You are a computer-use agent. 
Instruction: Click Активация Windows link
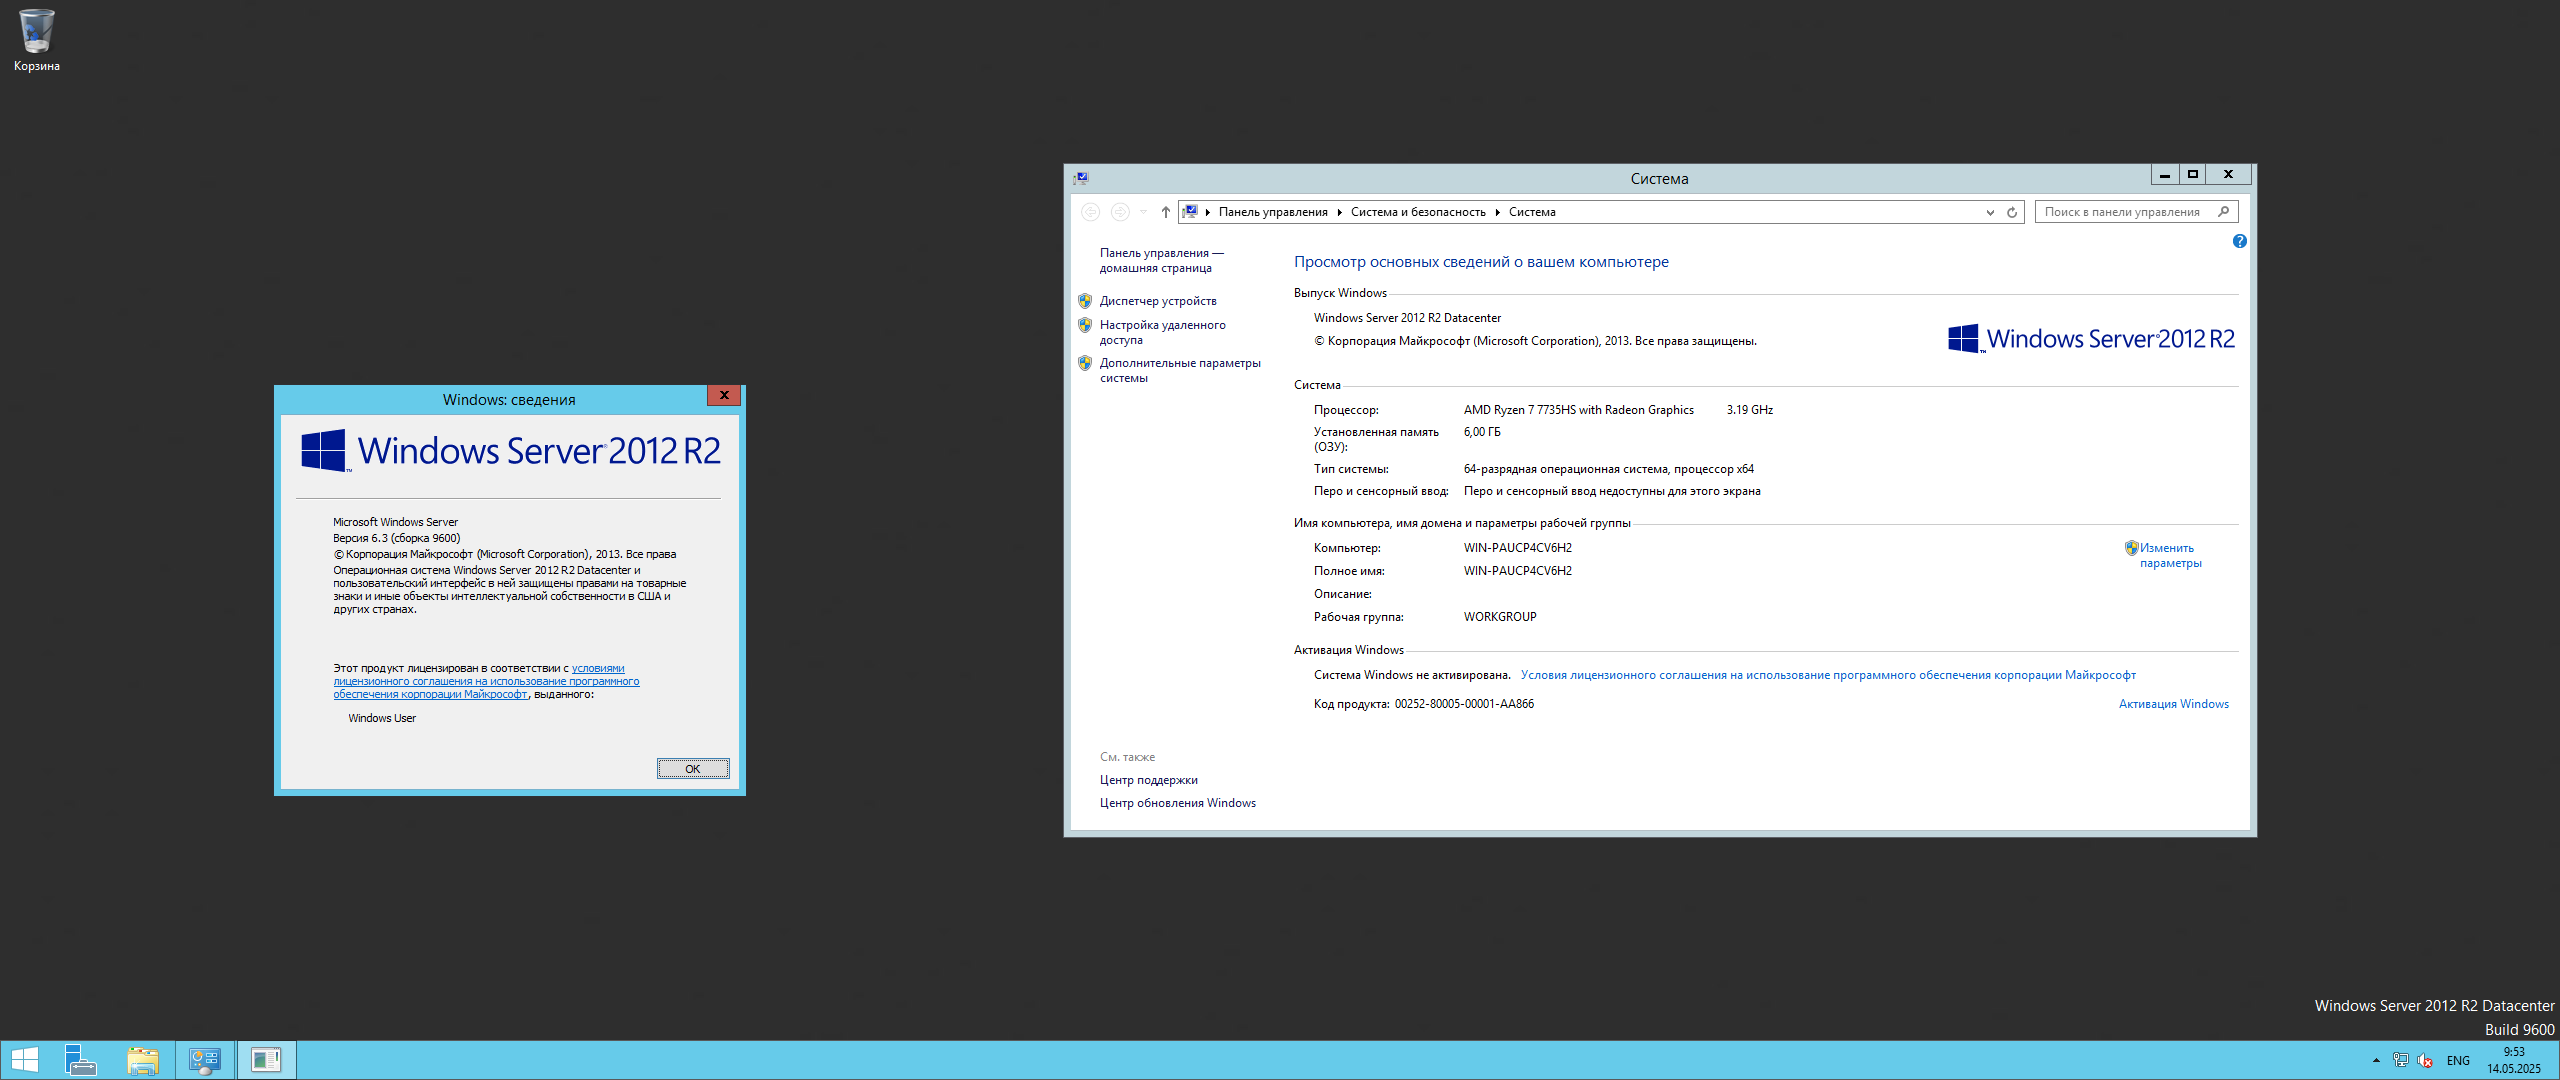point(2173,704)
